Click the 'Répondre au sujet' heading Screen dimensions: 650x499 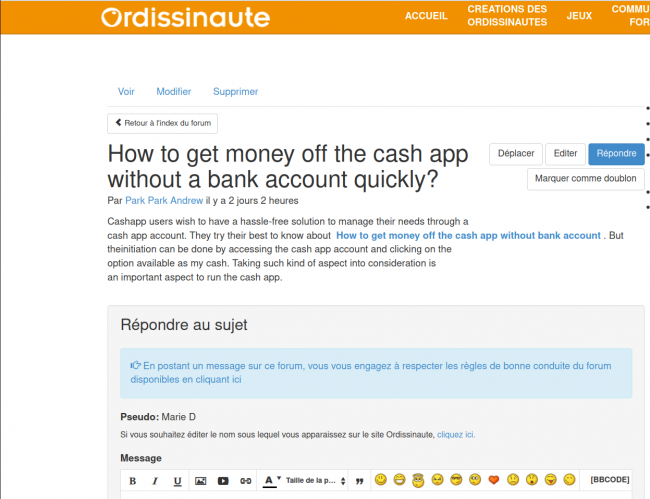point(184,325)
